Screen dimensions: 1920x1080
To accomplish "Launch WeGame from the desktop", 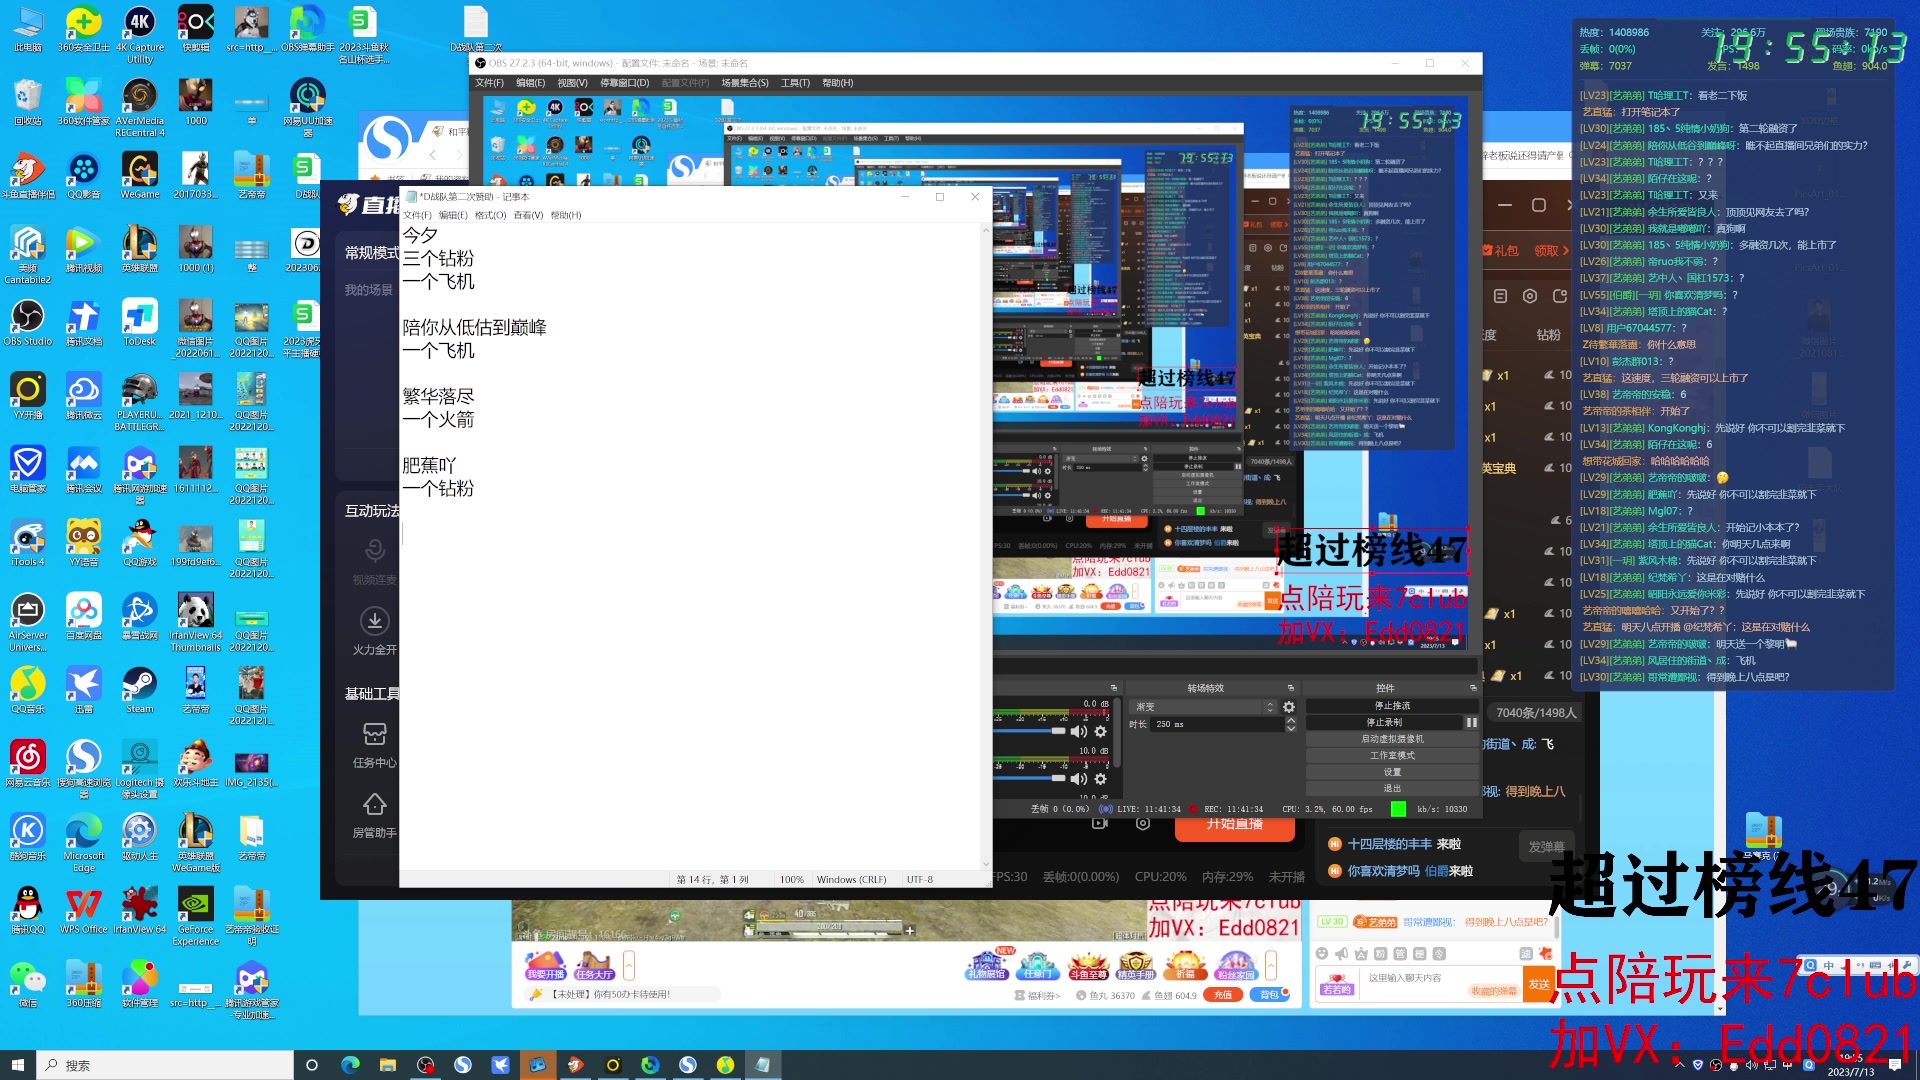I will tap(140, 176).
